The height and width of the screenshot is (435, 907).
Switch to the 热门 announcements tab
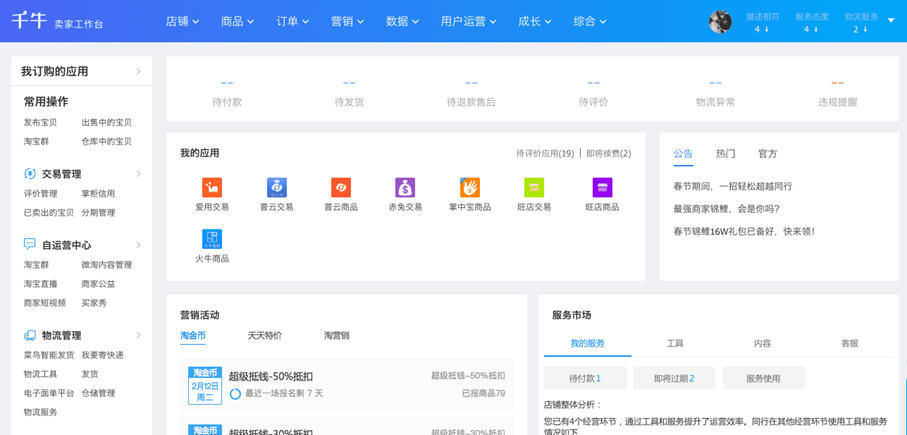coord(725,154)
